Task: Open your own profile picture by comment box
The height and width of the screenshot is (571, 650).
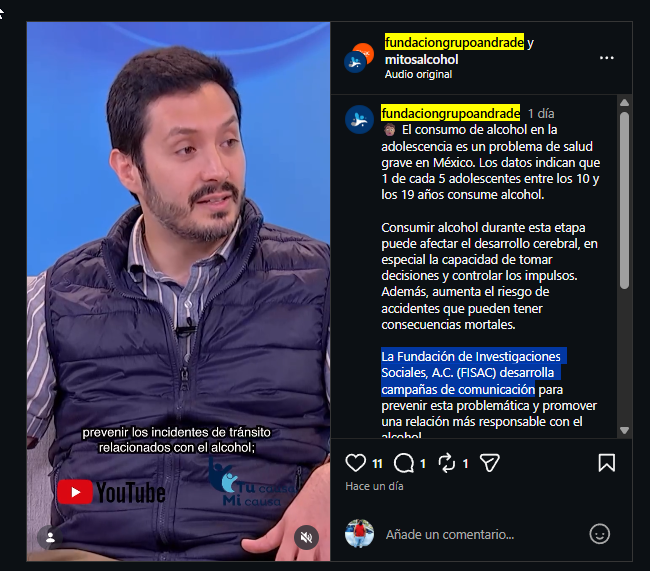Action: [359, 533]
